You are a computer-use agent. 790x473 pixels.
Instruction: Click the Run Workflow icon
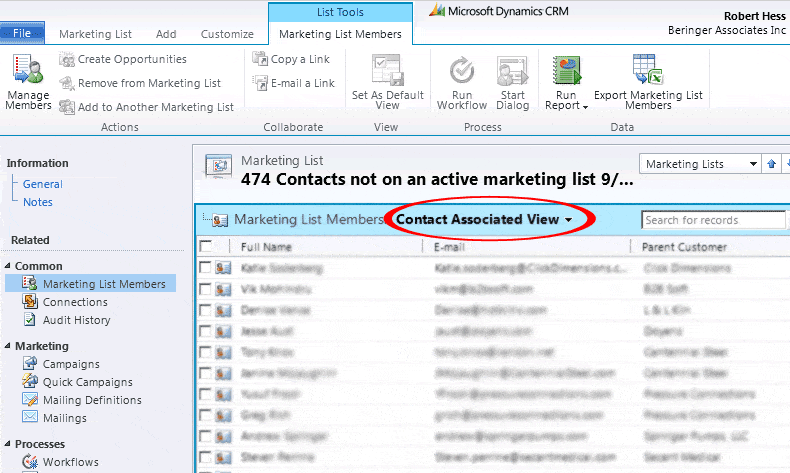point(462,71)
